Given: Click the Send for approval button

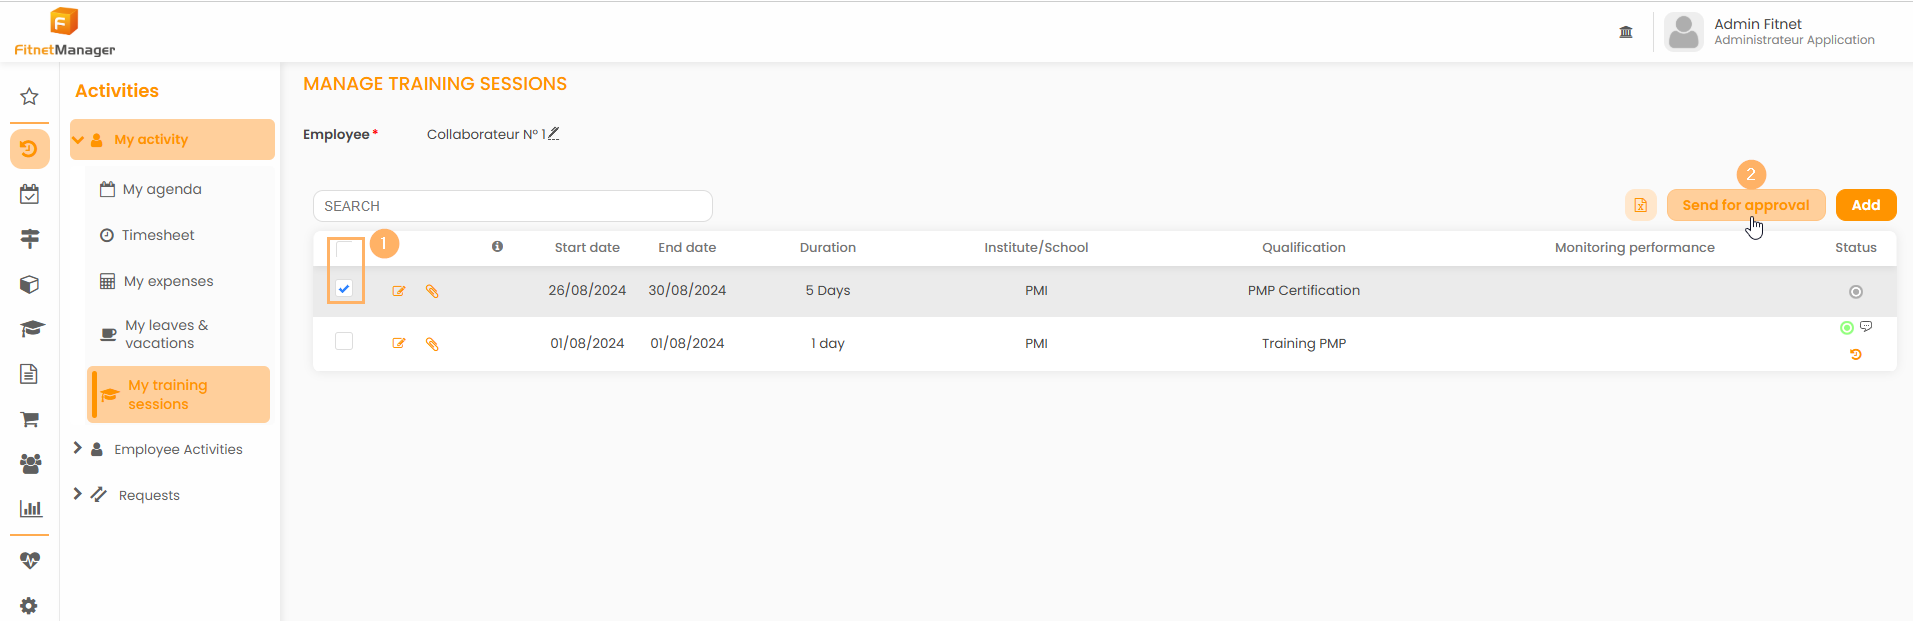Looking at the screenshot, I should pyautogui.click(x=1745, y=205).
